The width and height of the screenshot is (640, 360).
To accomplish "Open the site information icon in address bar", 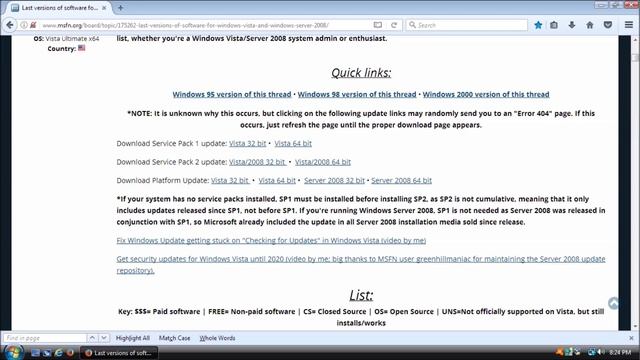I will click(24, 25).
